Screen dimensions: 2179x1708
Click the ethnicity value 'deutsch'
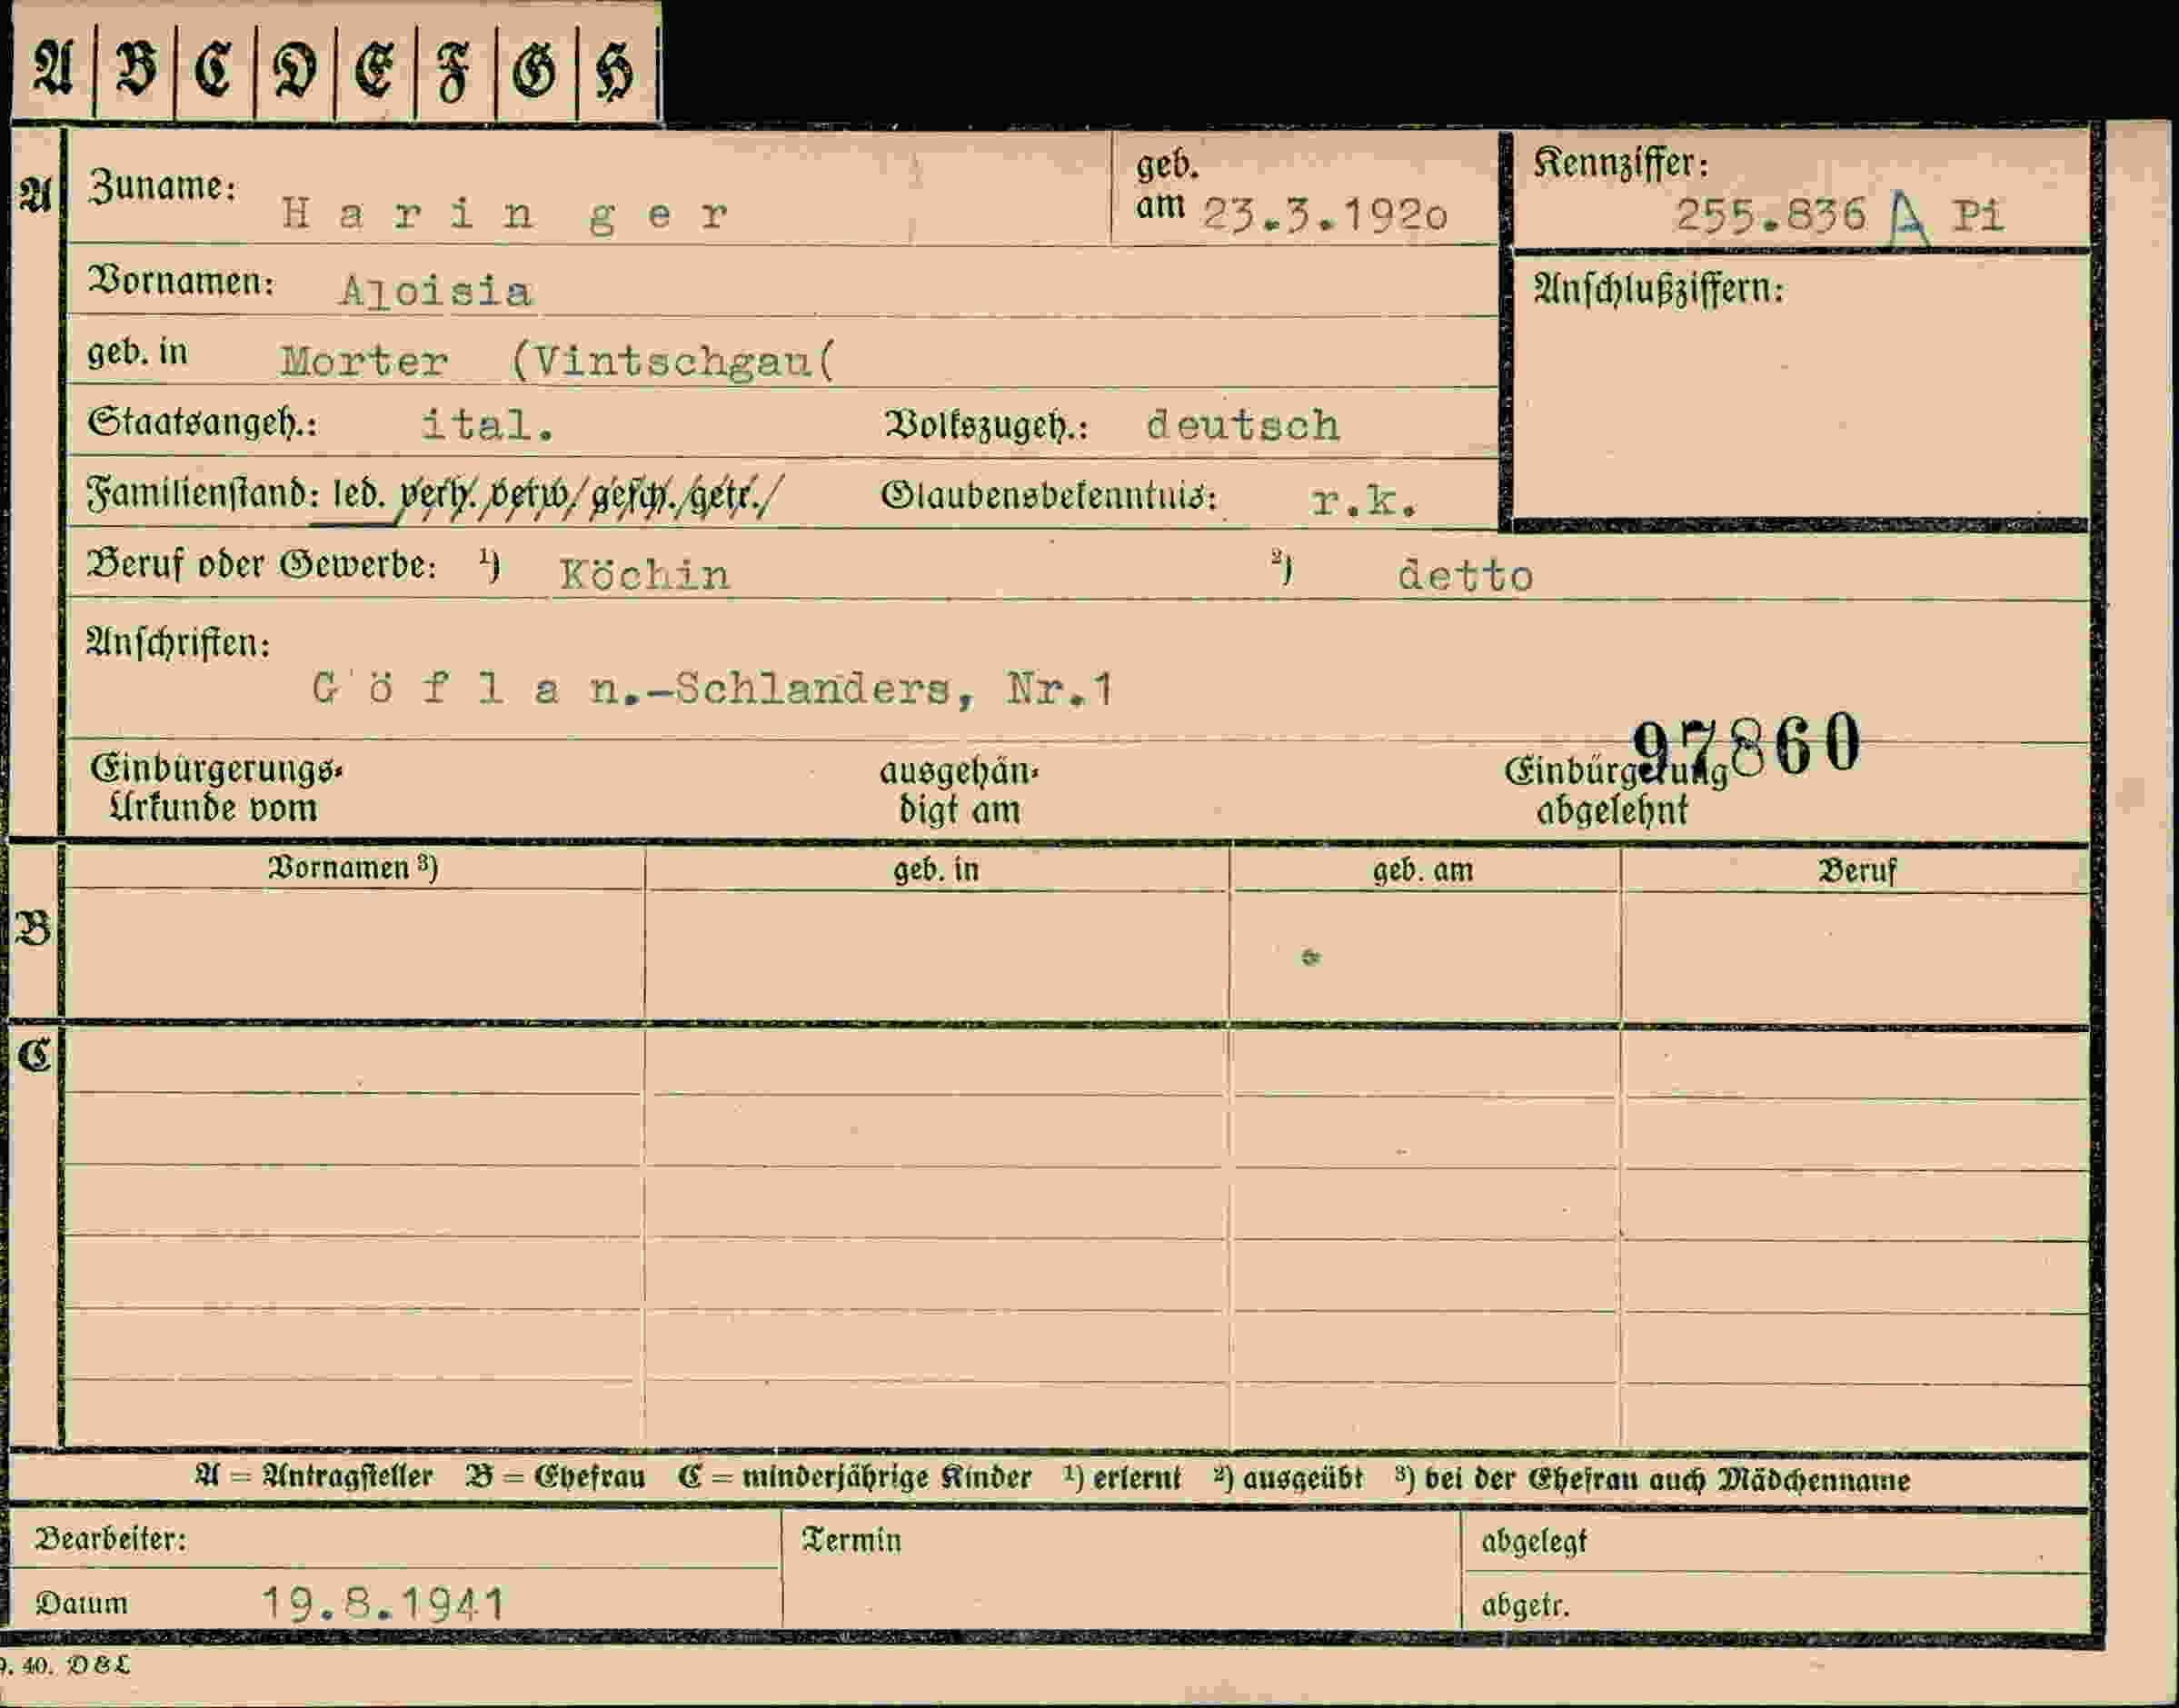tap(1243, 426)
